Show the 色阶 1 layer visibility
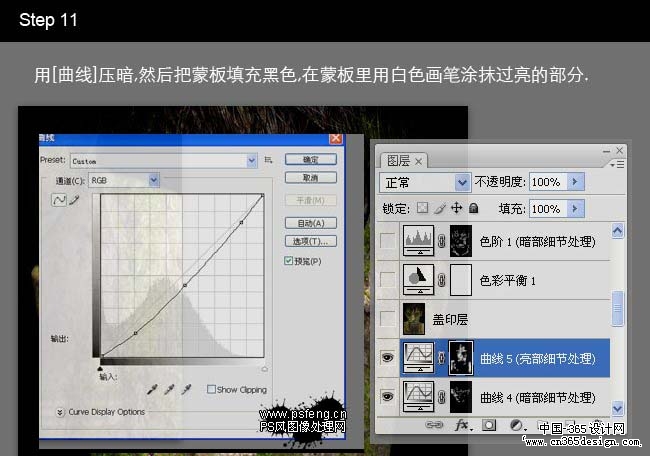 388,240
